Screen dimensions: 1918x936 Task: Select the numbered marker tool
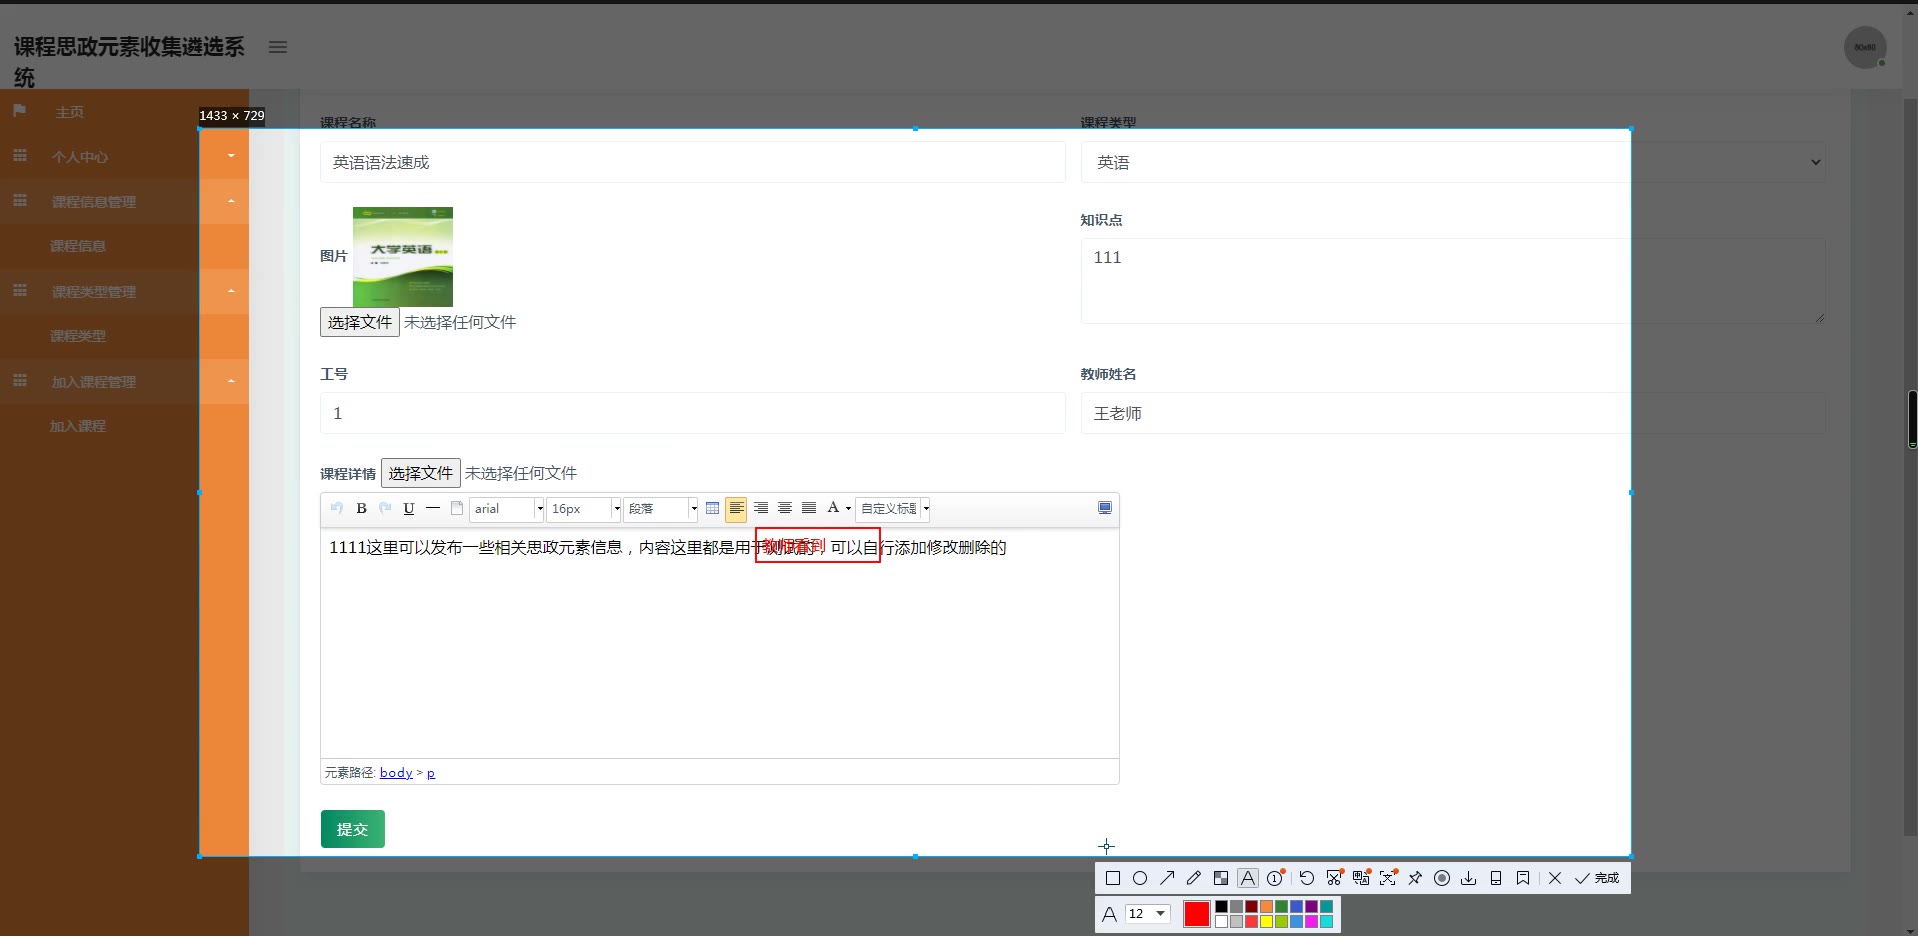(x=1275, y=878)
